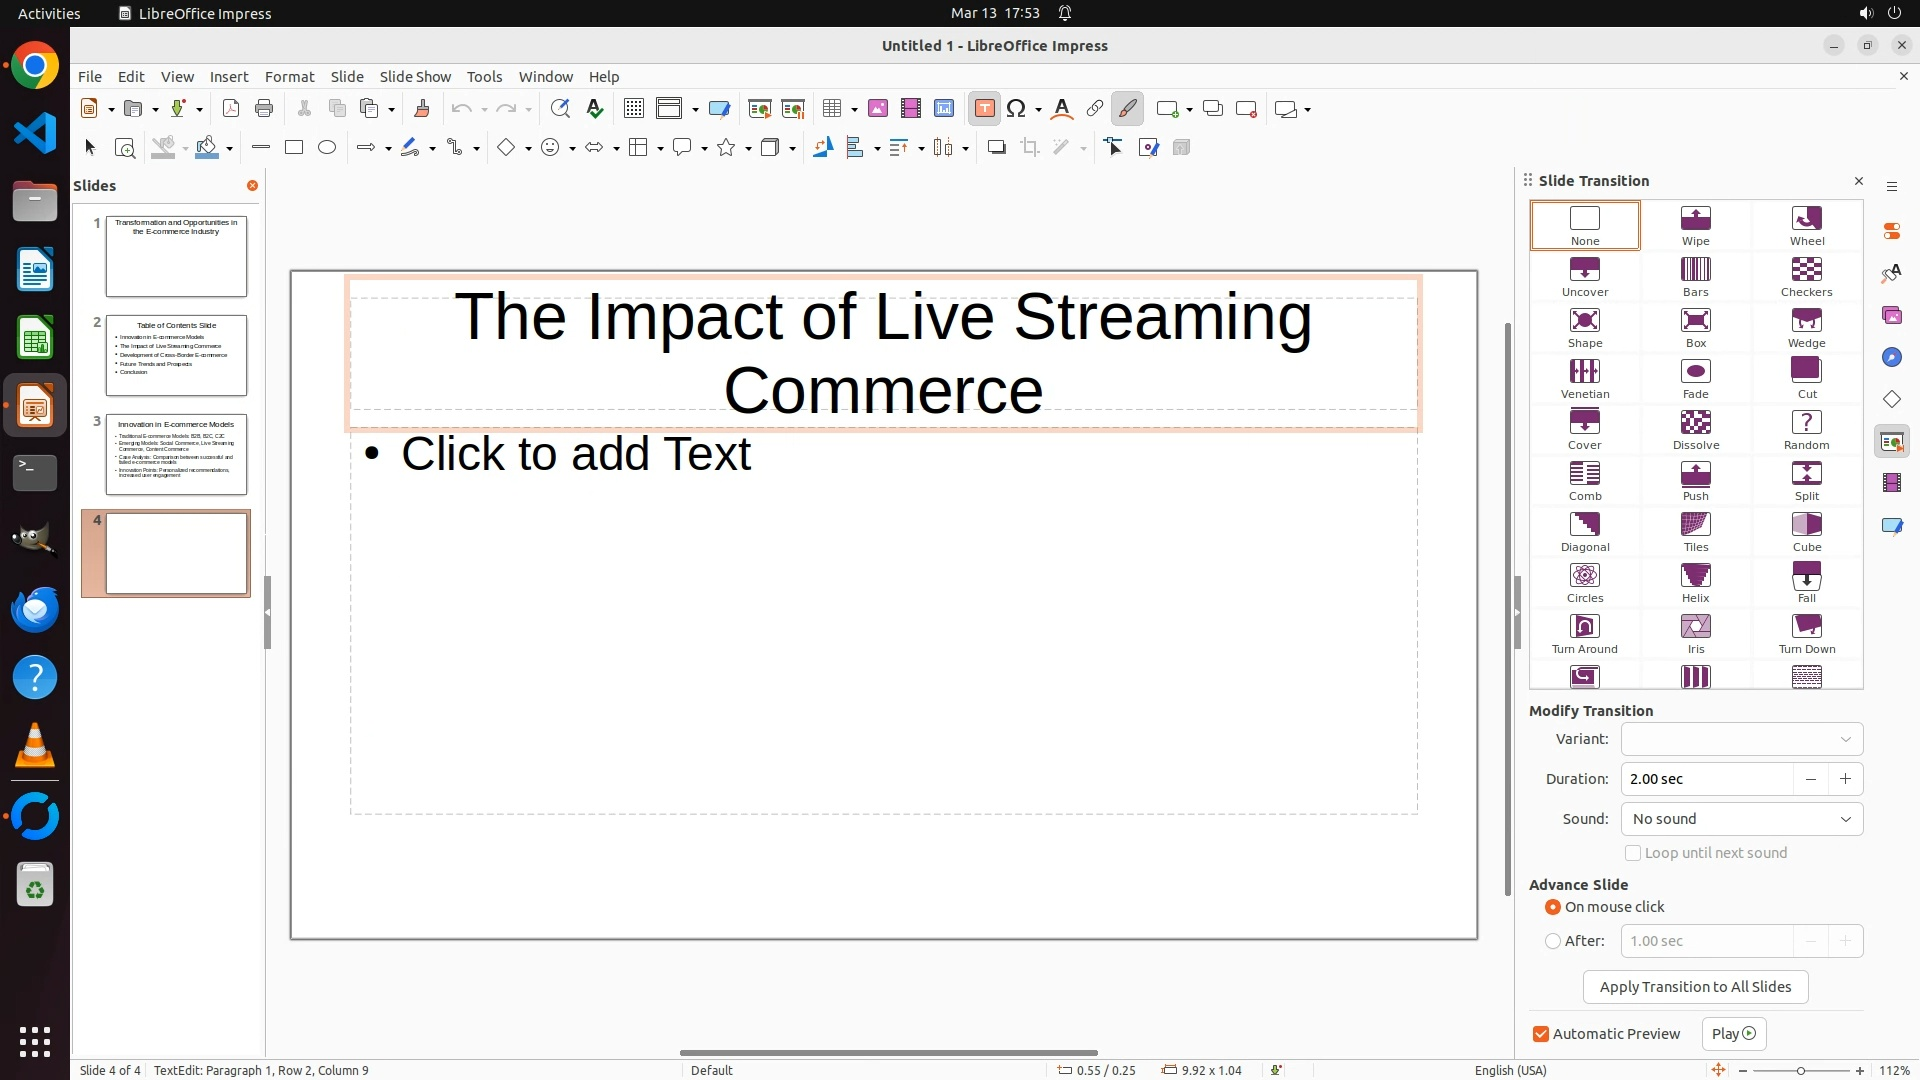Select the After advance slide option
The image size is (1920, 1080).
click(1553, 941)
